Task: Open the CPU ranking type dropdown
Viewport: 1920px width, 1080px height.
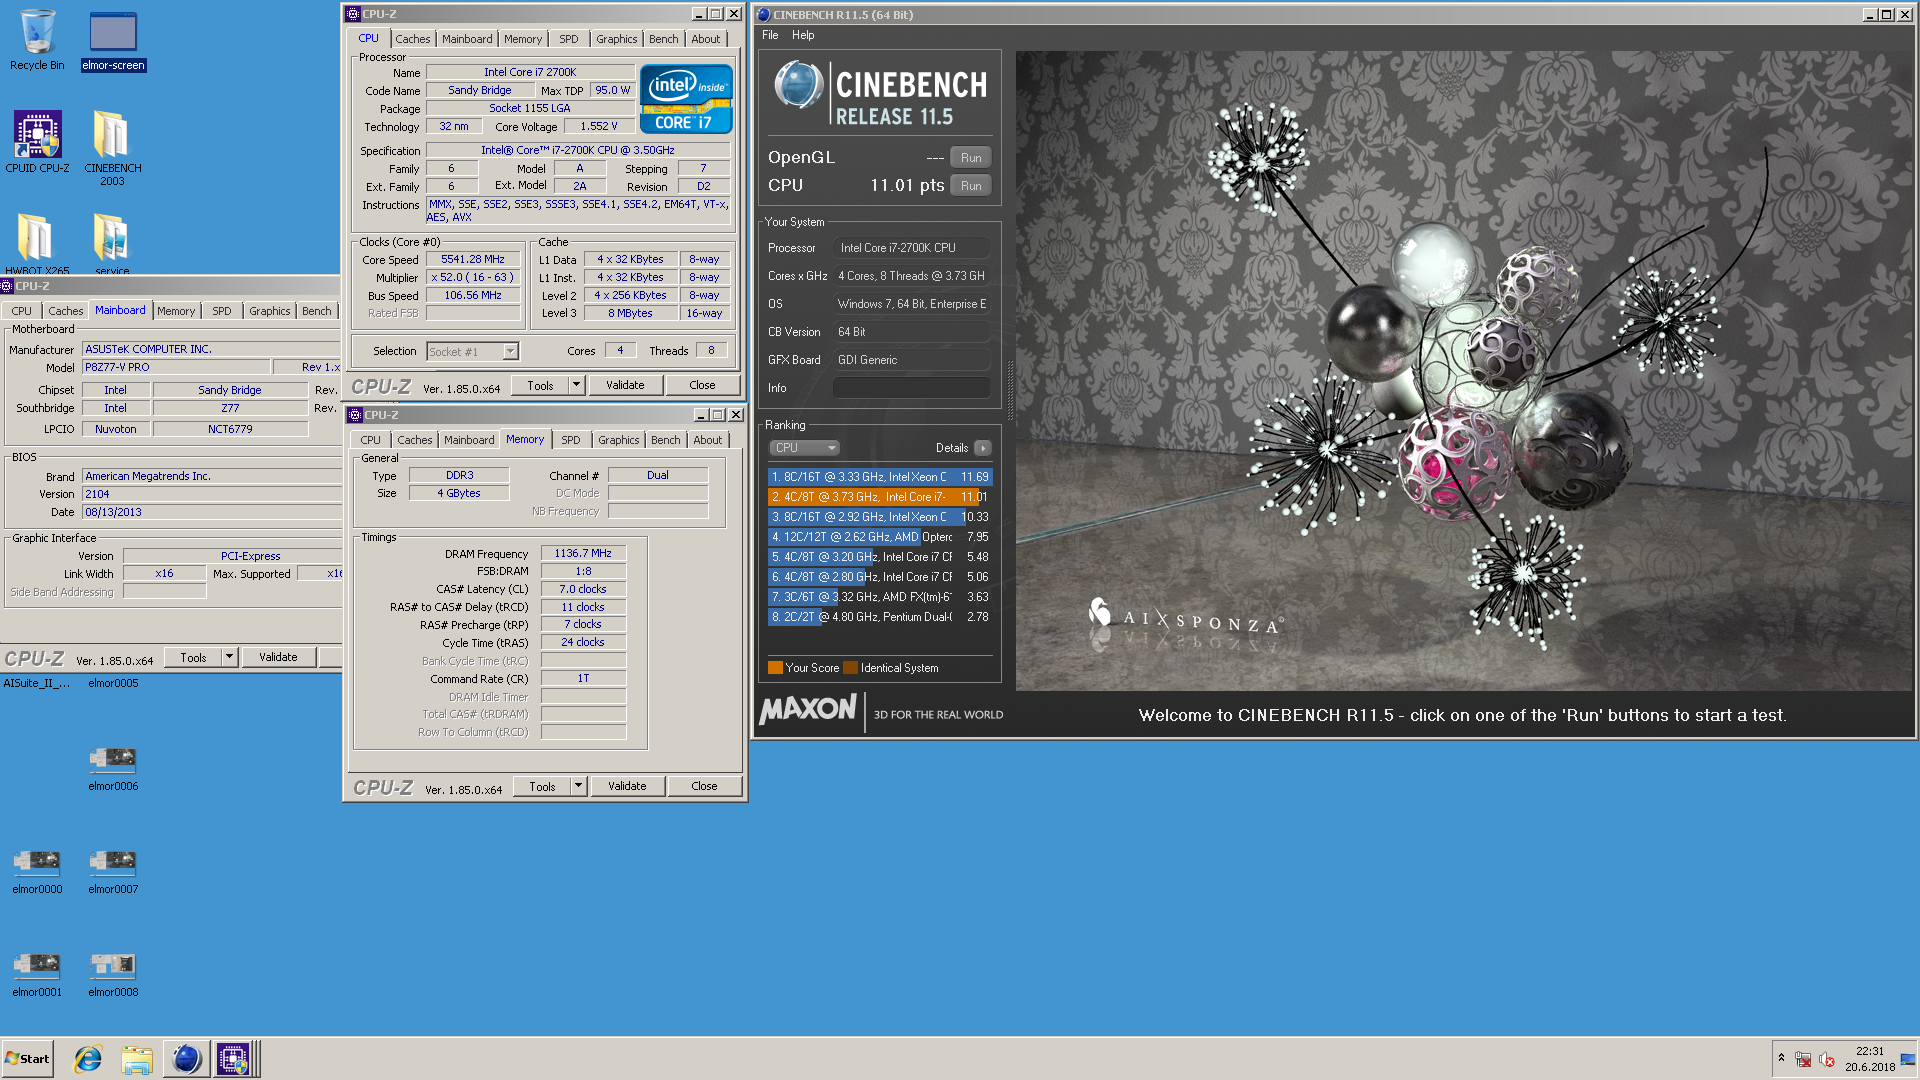Action: pyautogui.click(x=804, y=448)
